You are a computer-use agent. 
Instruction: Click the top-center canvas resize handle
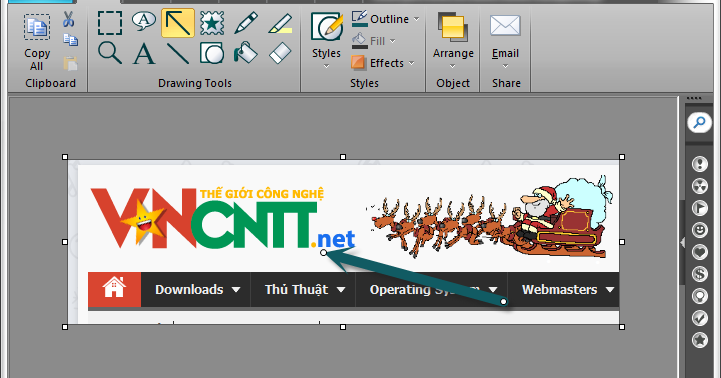click(x=343, y=157)
